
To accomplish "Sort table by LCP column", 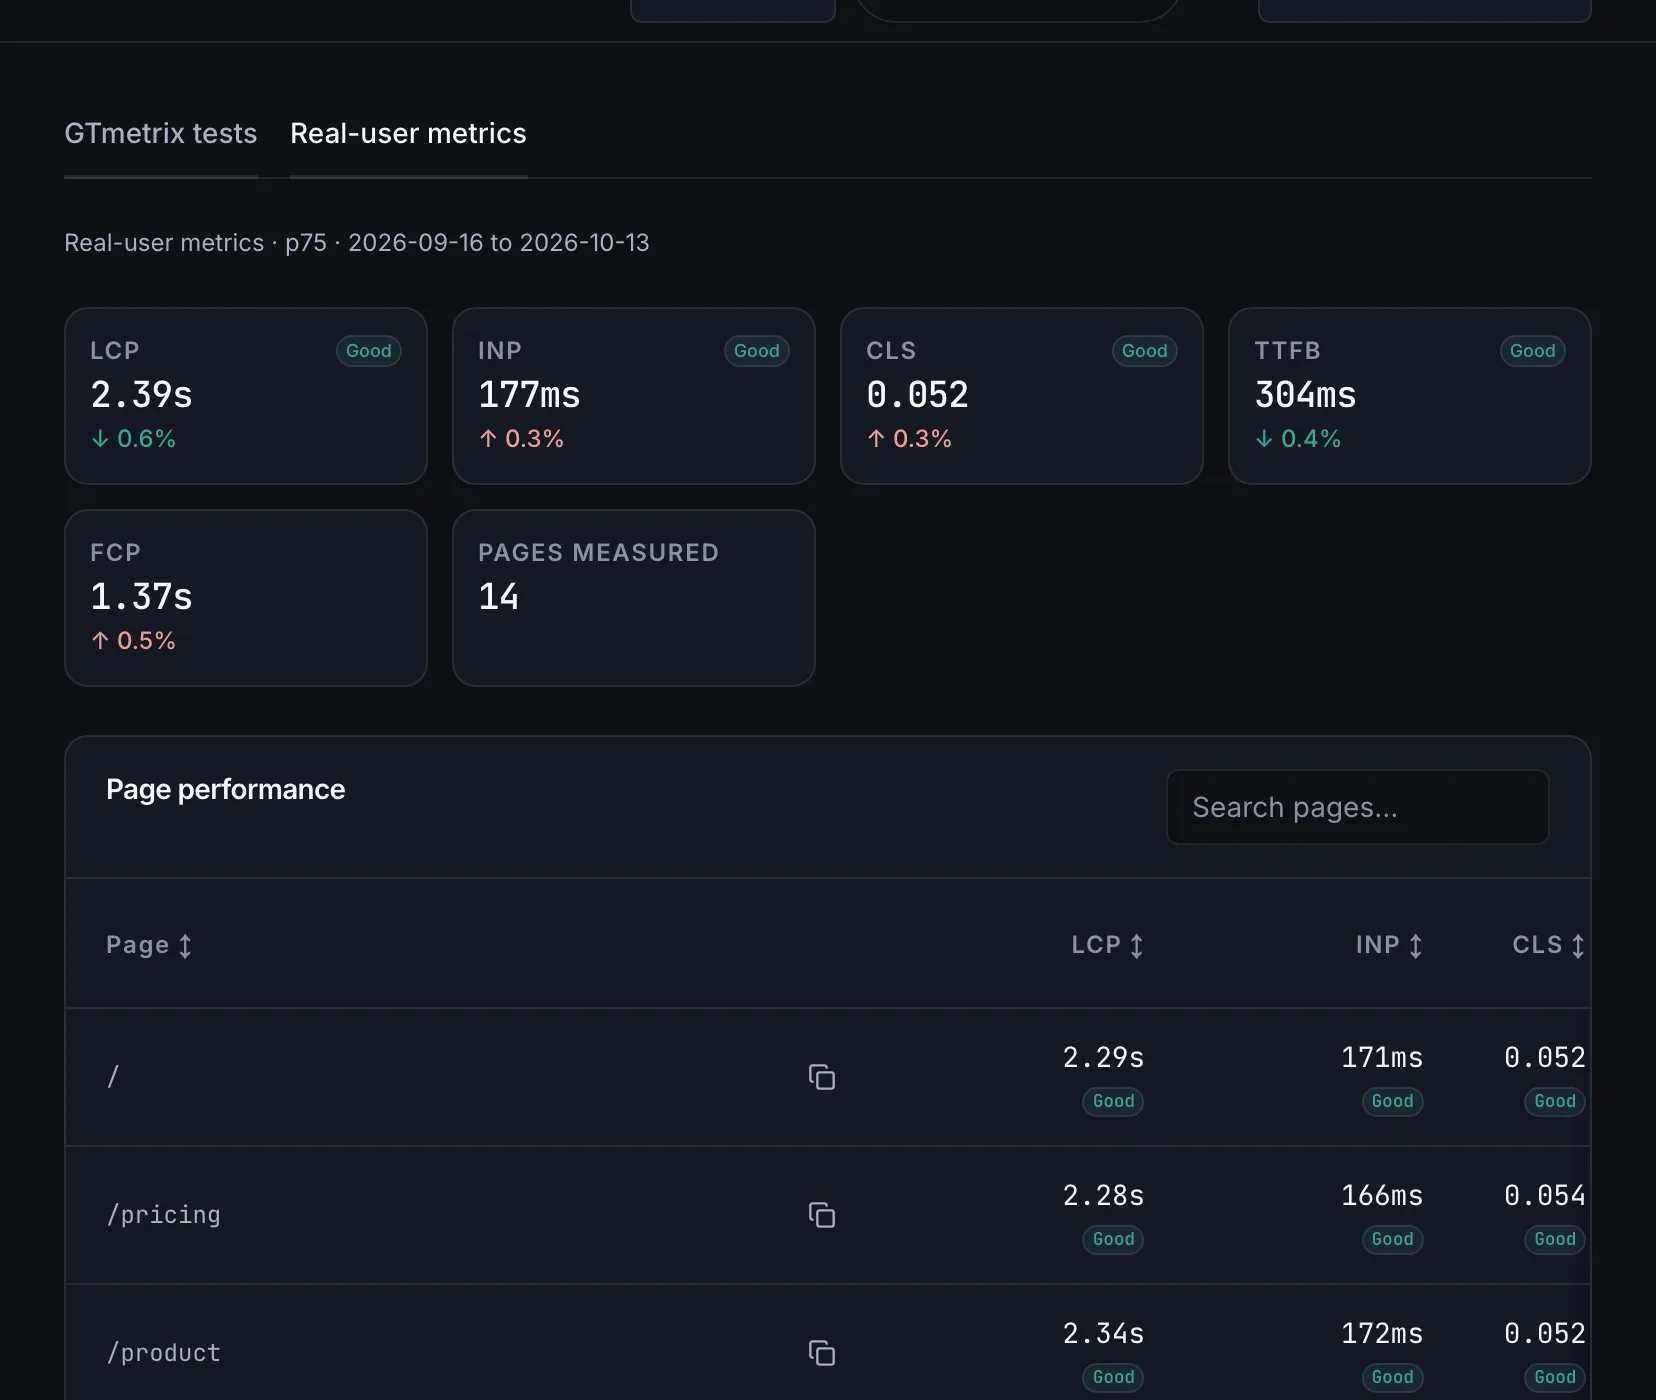I will pos(1107,945).
